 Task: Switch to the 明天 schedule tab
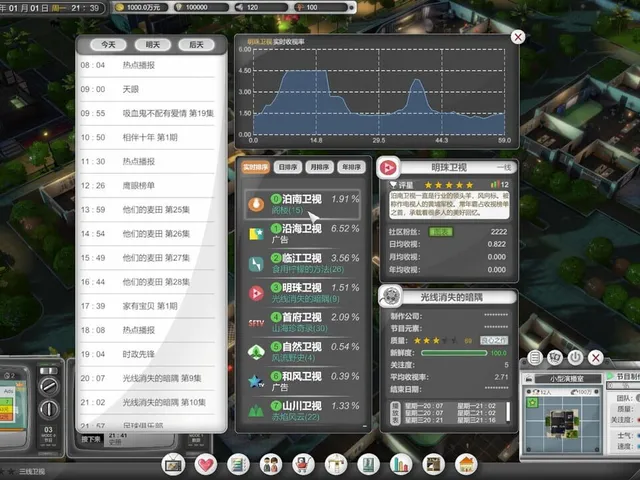click(x=153, y=44)
